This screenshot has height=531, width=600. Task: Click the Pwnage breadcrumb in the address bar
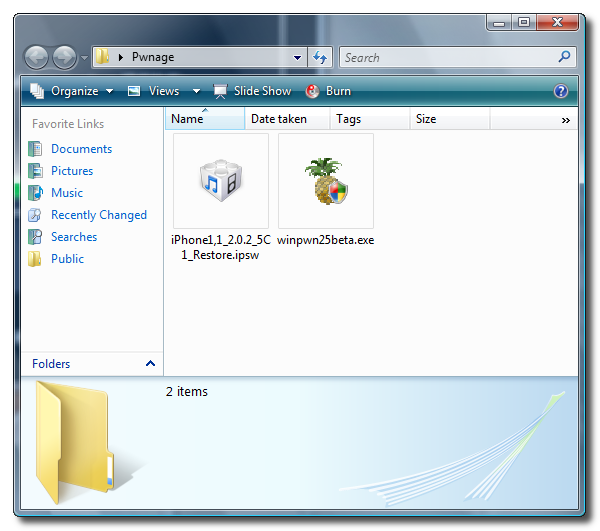[153, 57]
